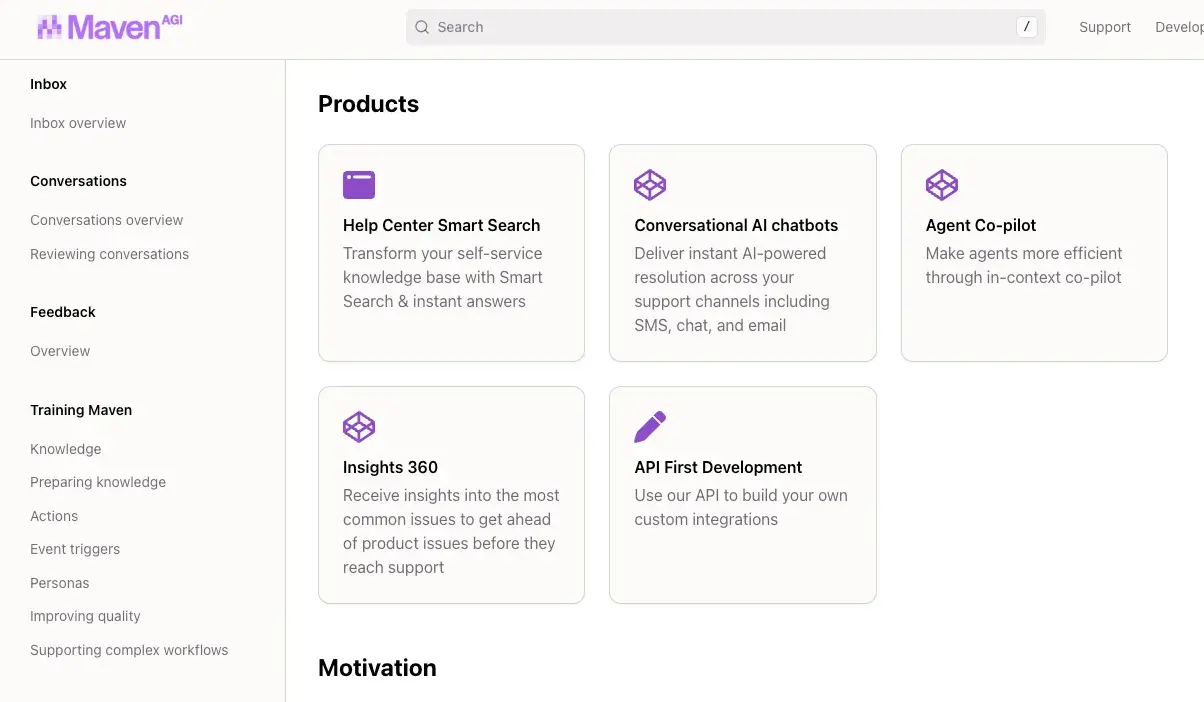Open the Actions page

pyautogui.click(x=54, y=516)
